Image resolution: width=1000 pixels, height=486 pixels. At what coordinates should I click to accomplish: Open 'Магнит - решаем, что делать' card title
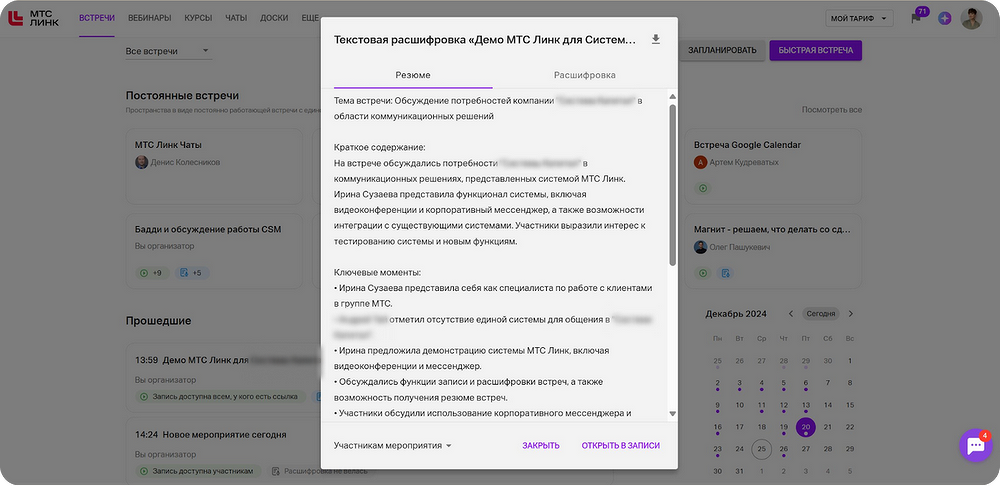coord(770,230)
